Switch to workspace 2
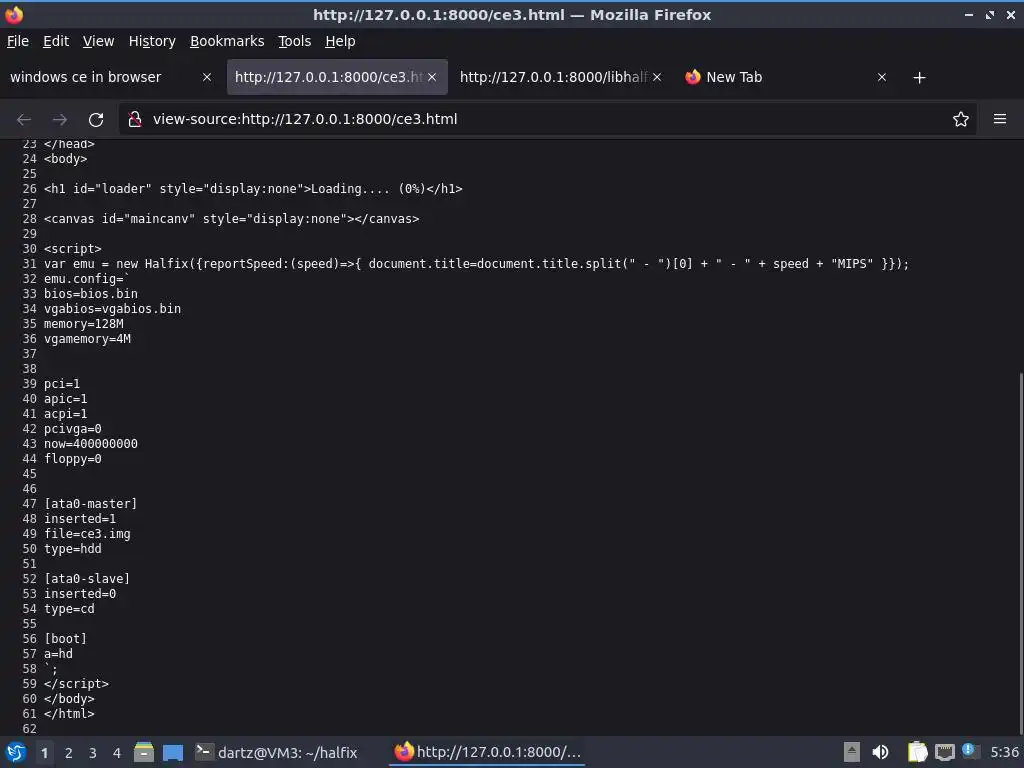Image resolution: width=1024 pixels, height=768 pixels. tap(69, 753)
